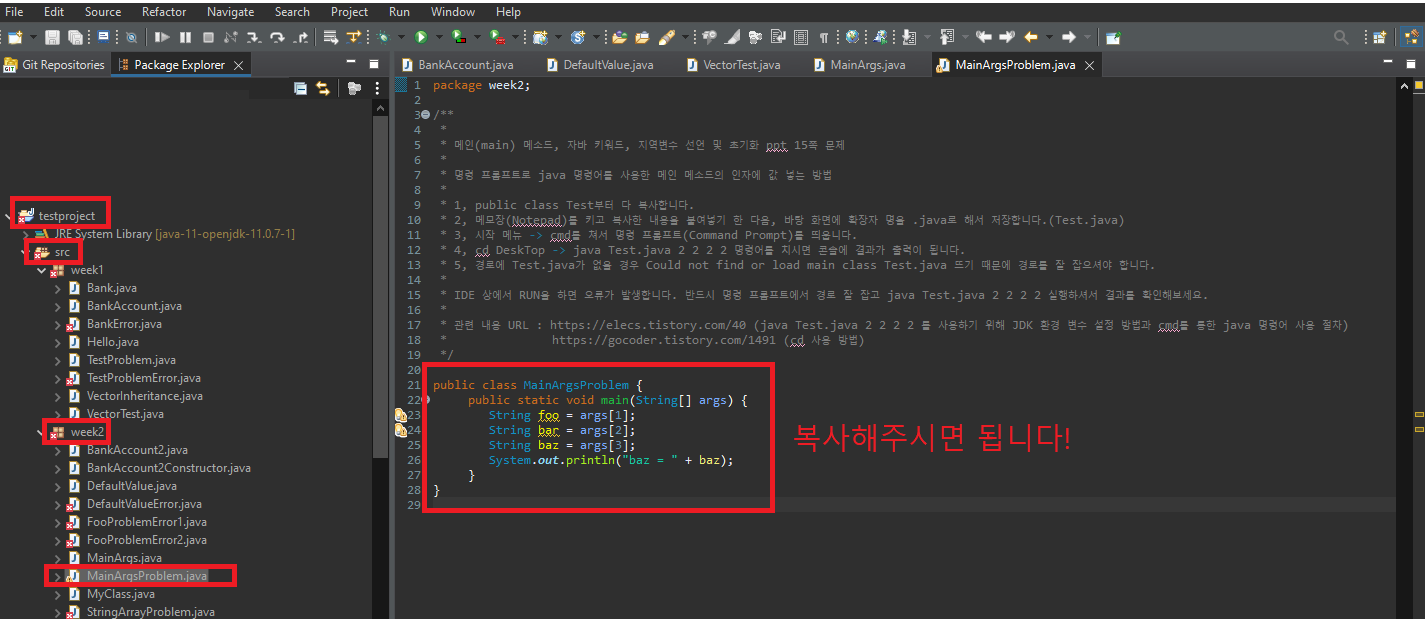The image size is (1425, 619).
Task: Click the New Java Package icon
Action: [x=540, y=37]
